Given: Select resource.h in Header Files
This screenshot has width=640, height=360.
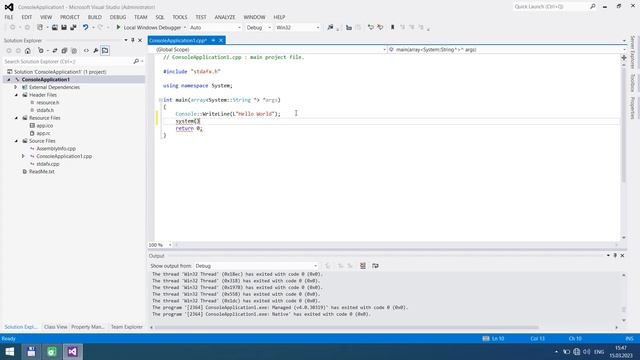Looking at the screenshot, I should (x=47, y=102).
